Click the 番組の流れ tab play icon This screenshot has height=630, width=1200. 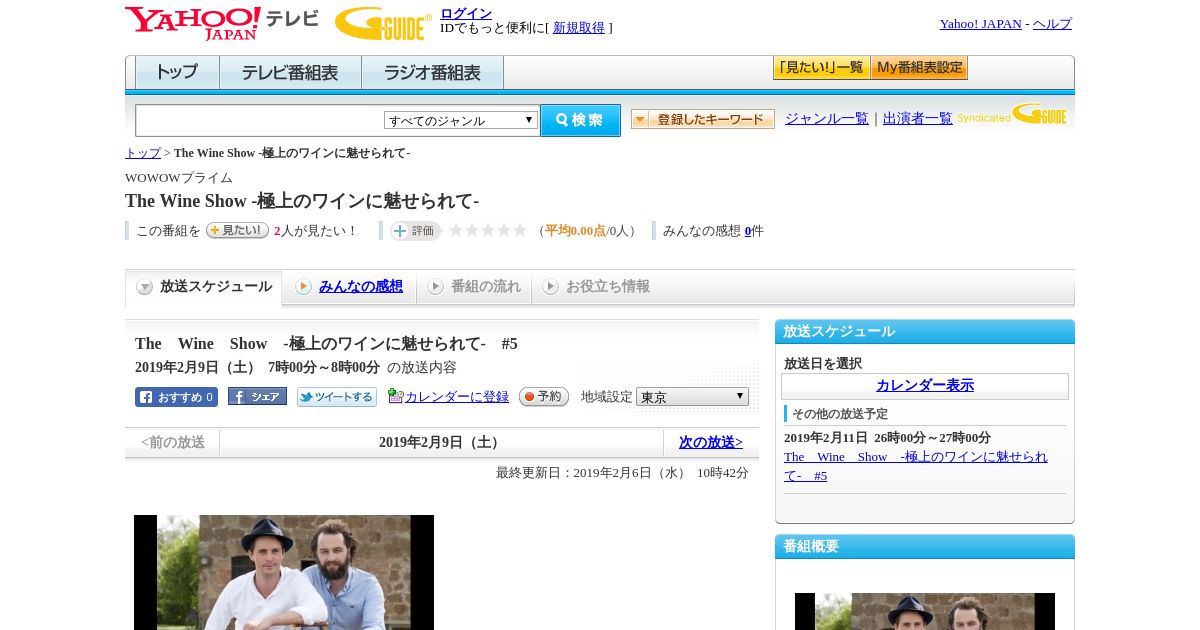435,287
